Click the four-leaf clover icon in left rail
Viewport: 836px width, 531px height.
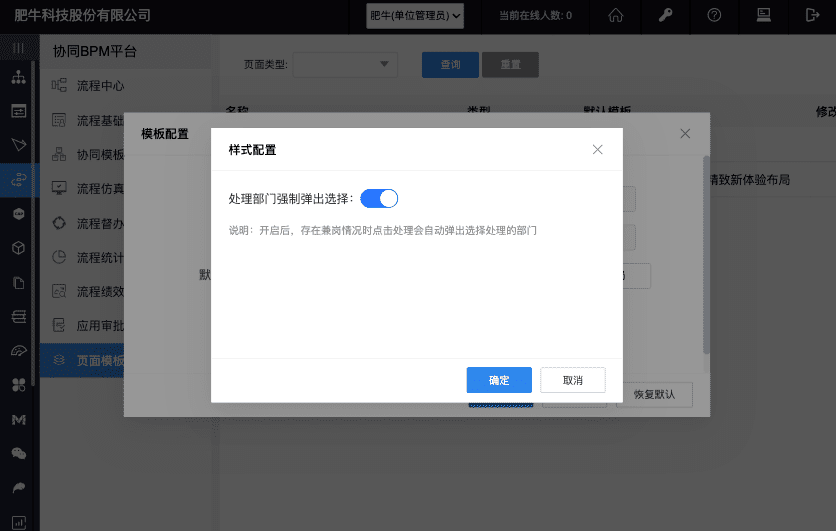click(19, 385)
